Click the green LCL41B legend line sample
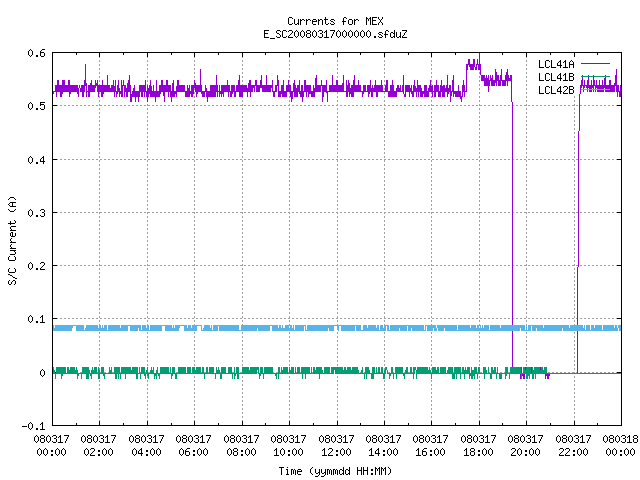Screen dimensions: 640x480 click(x=595, y=76)
